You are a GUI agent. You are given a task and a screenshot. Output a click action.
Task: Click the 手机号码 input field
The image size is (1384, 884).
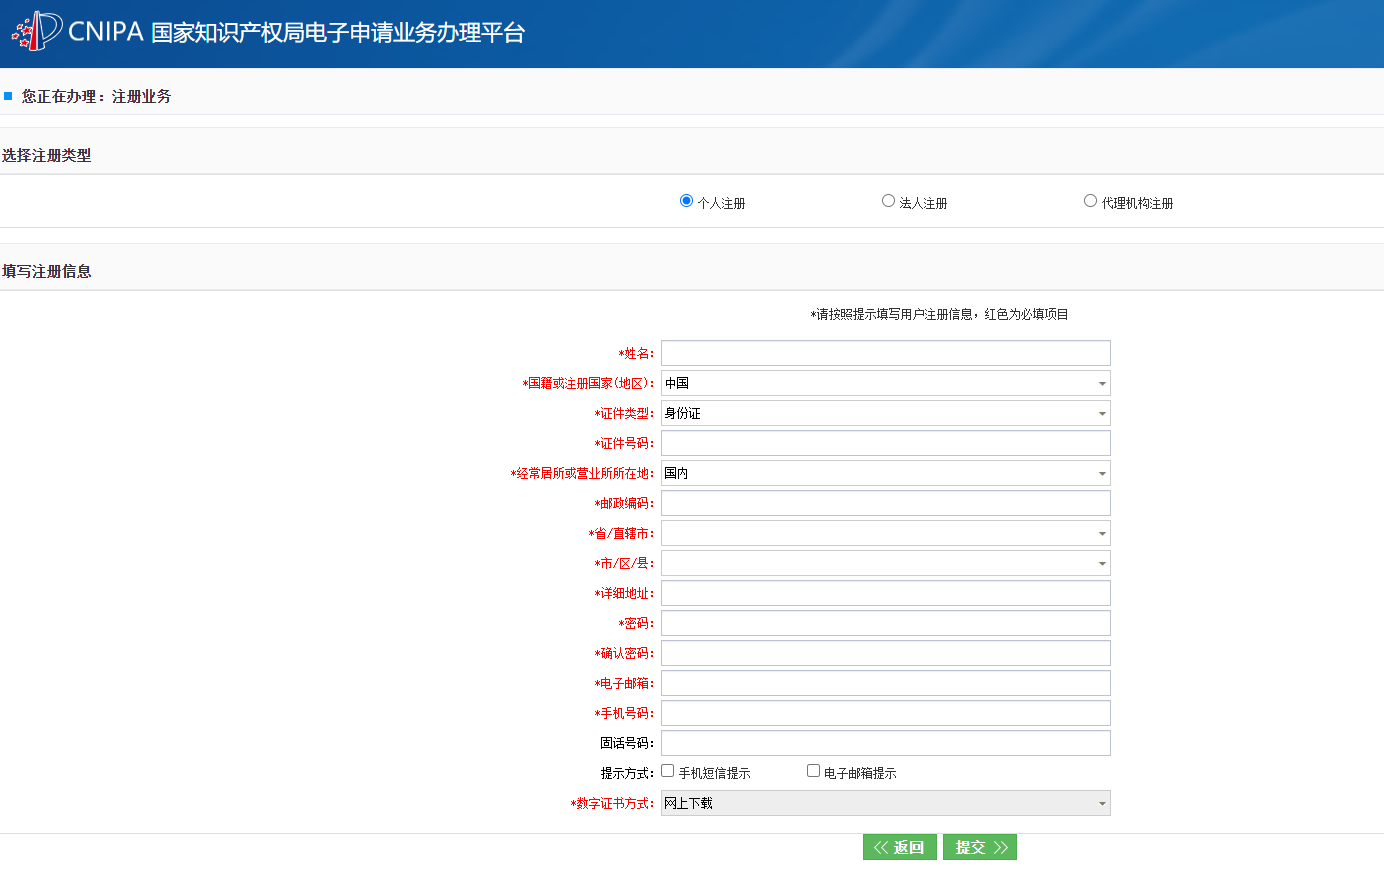pyautogui.click(x=885, y=713)
